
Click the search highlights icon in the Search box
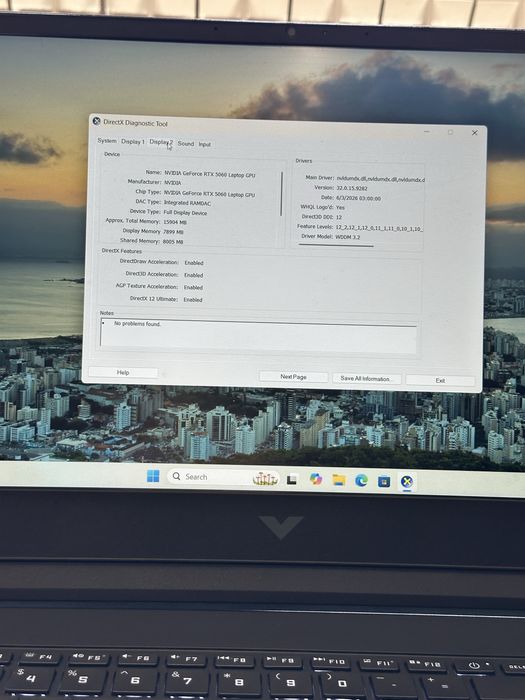[x=265, y=479]
